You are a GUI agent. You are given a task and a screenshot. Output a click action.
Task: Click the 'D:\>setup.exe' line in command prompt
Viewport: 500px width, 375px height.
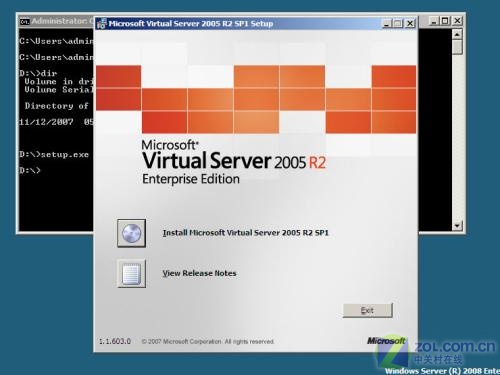[x=54, y=154]
